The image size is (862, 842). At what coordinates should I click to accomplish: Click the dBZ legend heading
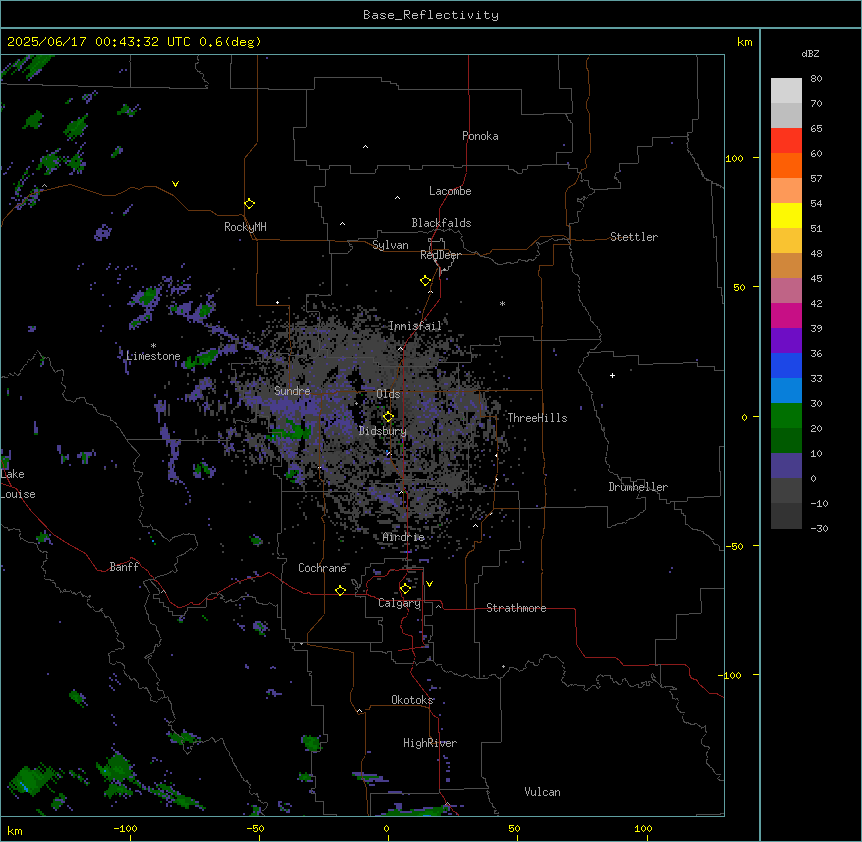[810, 53]
